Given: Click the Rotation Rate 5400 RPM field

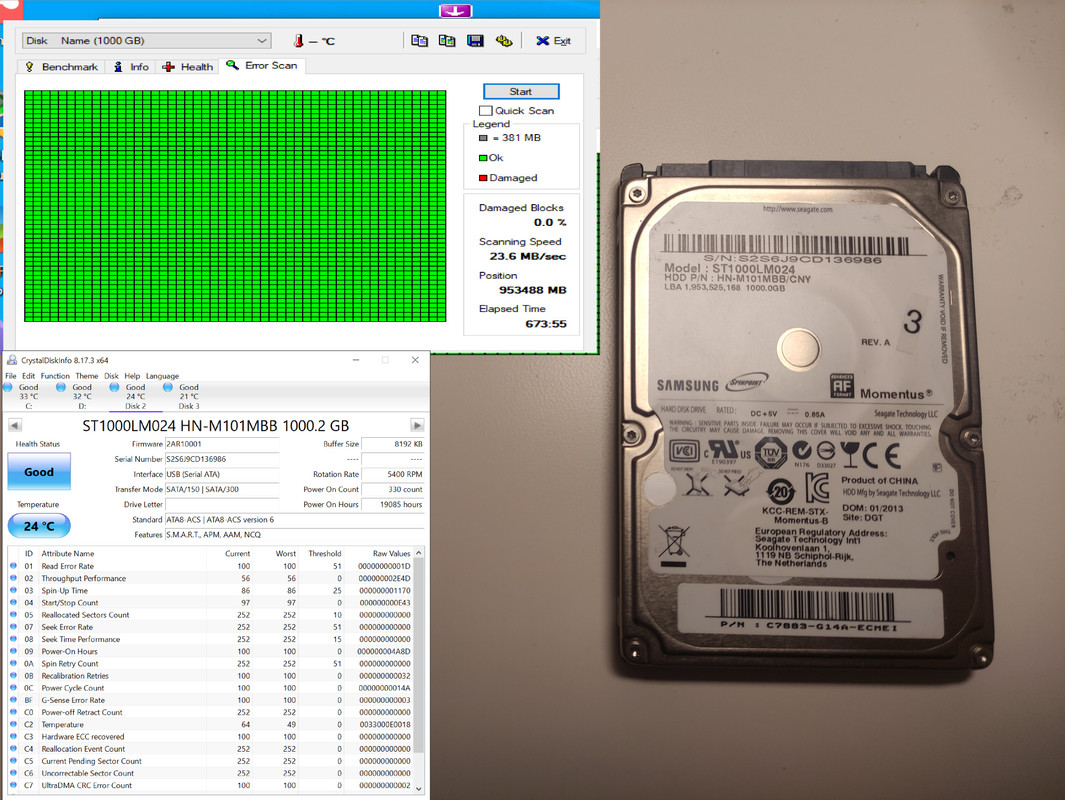Looking at the screenshot, I should click(393, 474).
